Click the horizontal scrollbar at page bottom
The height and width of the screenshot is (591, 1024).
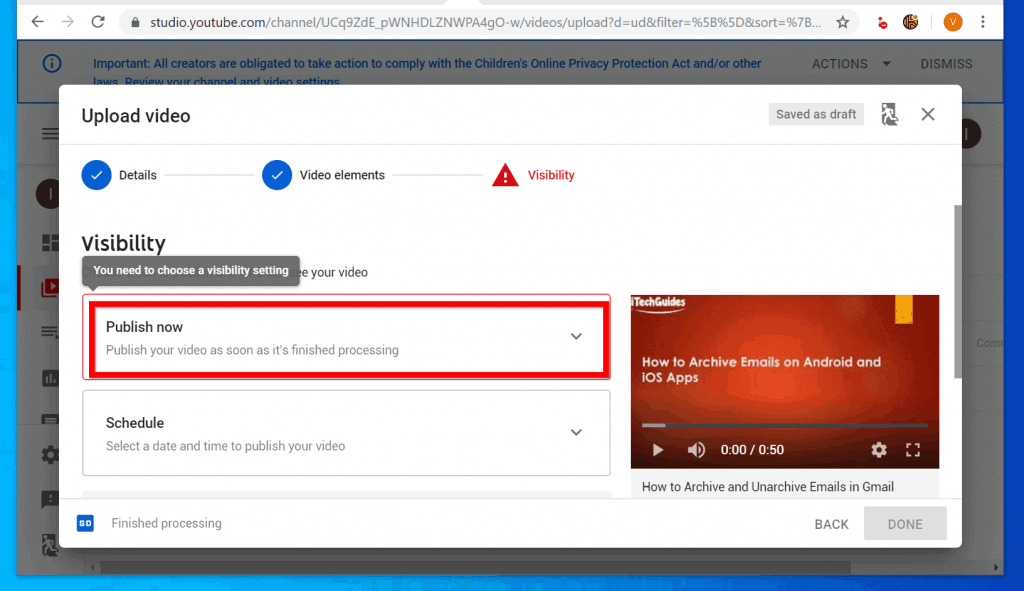click(x=475, y=567)
